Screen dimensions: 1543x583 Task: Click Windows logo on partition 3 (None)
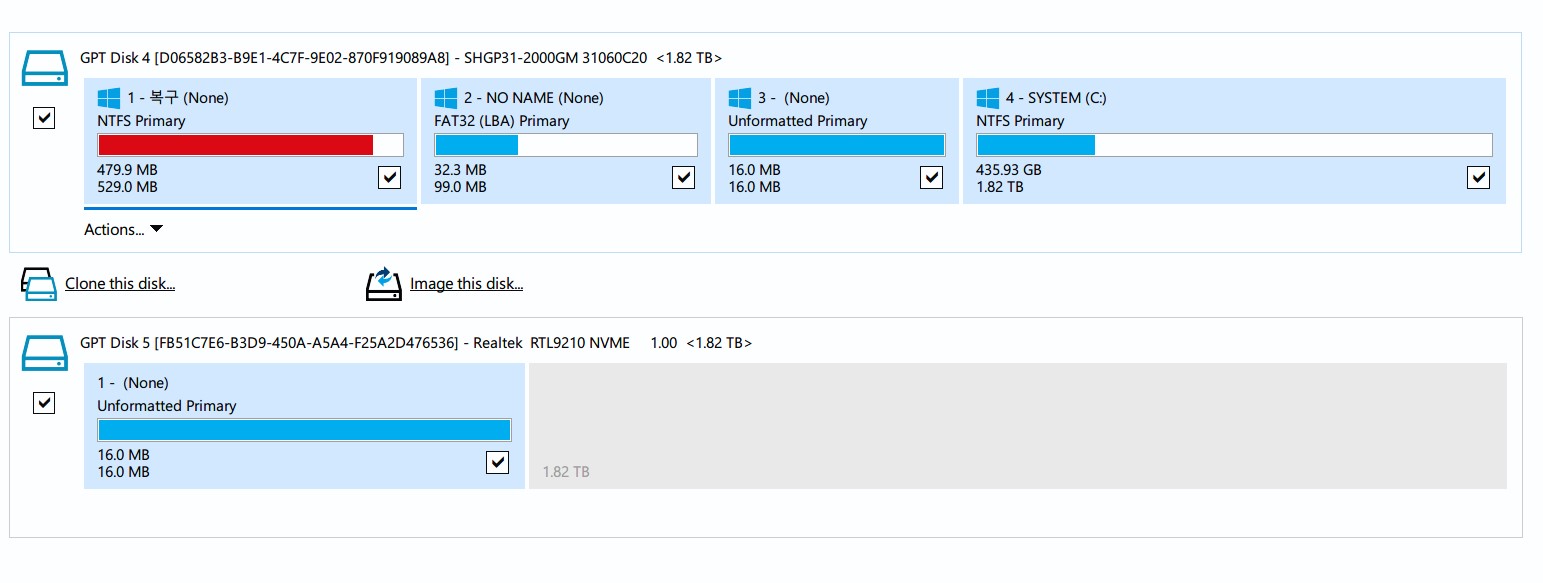point(739,98)
